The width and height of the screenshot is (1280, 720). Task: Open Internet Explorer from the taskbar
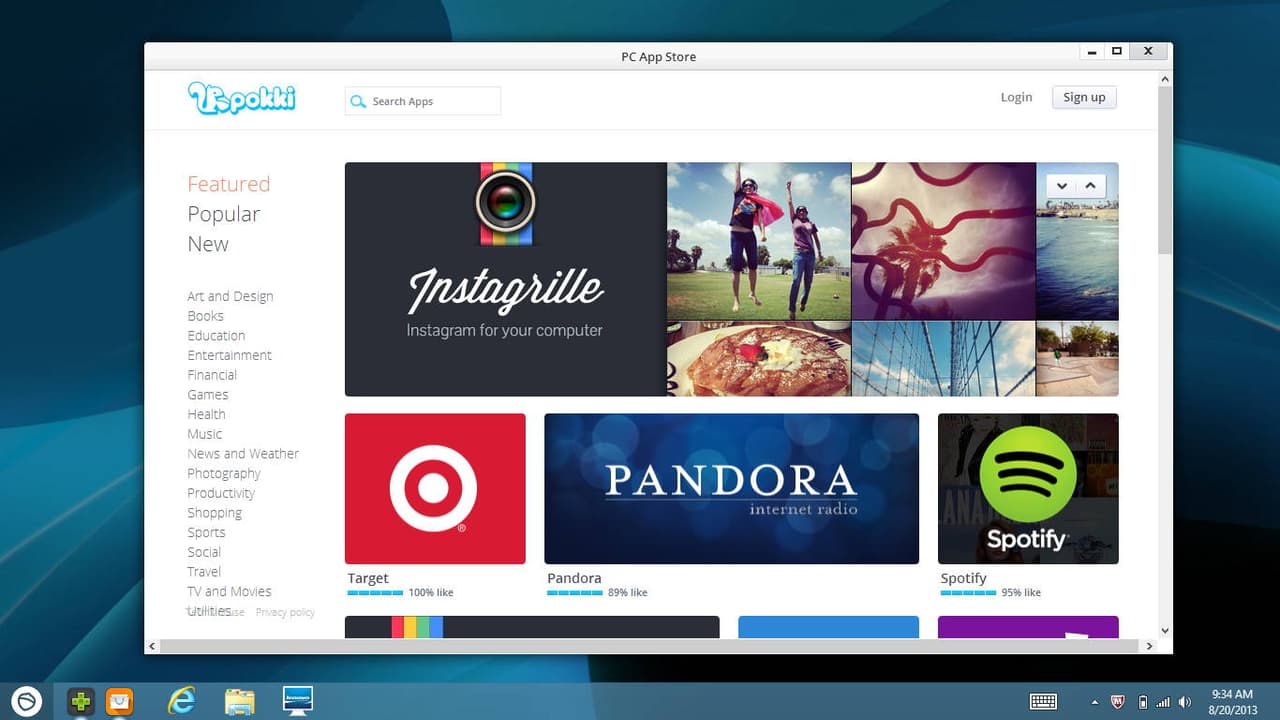[181, 701]
